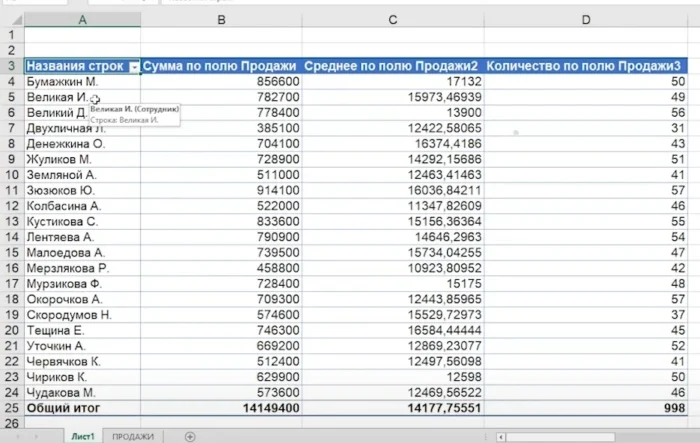Viewport: 700px width, 443px height.
Task: Click the sheet navigation left arrow
Action: click(17, 436)
